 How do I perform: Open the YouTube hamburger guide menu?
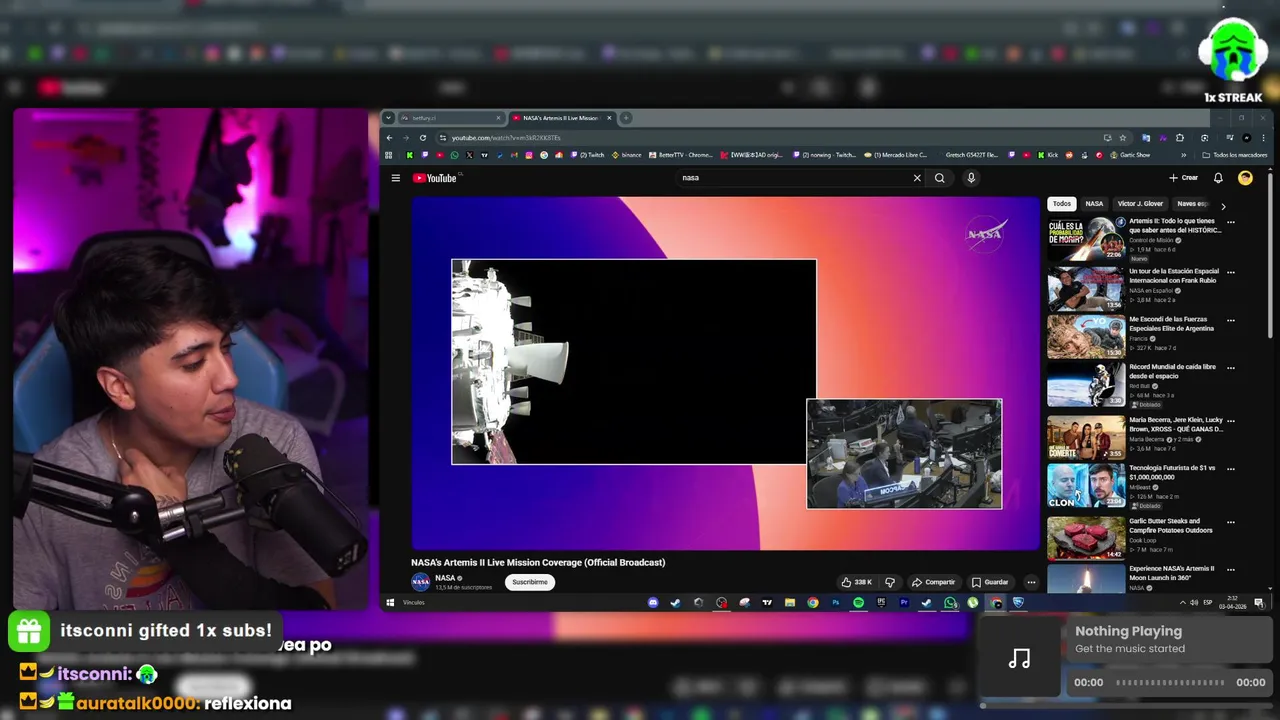(x=395, y=178)
